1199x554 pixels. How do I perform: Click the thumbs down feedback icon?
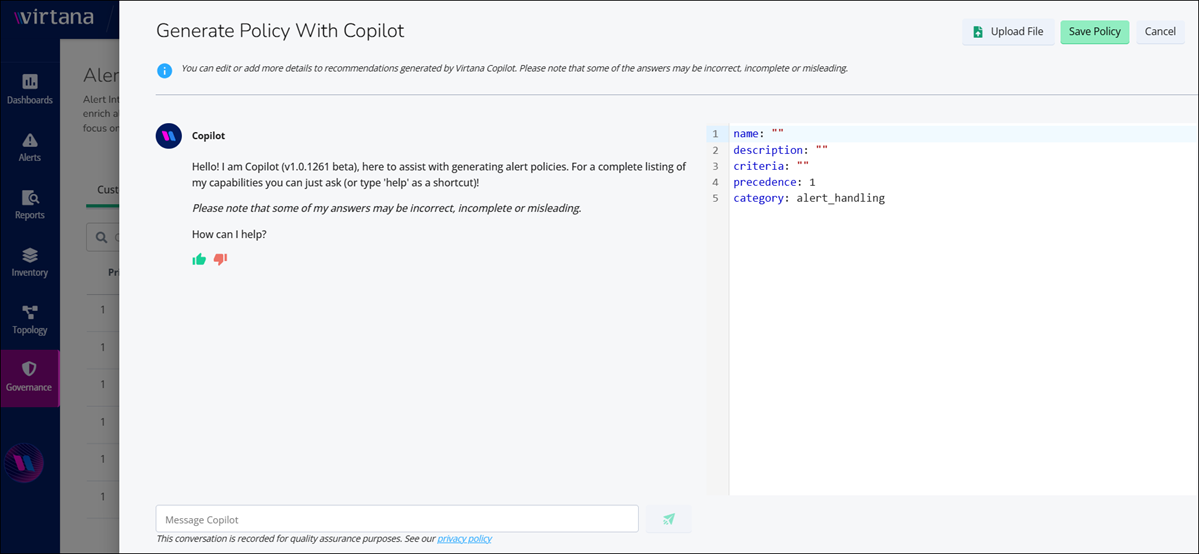(221, 259)
